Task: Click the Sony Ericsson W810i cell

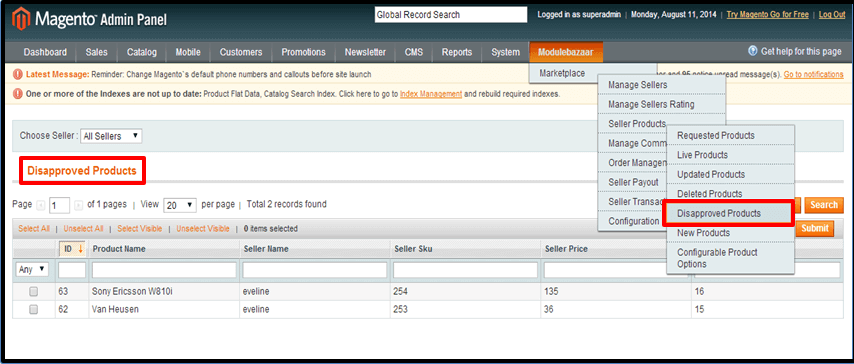Action: [132, 292]
